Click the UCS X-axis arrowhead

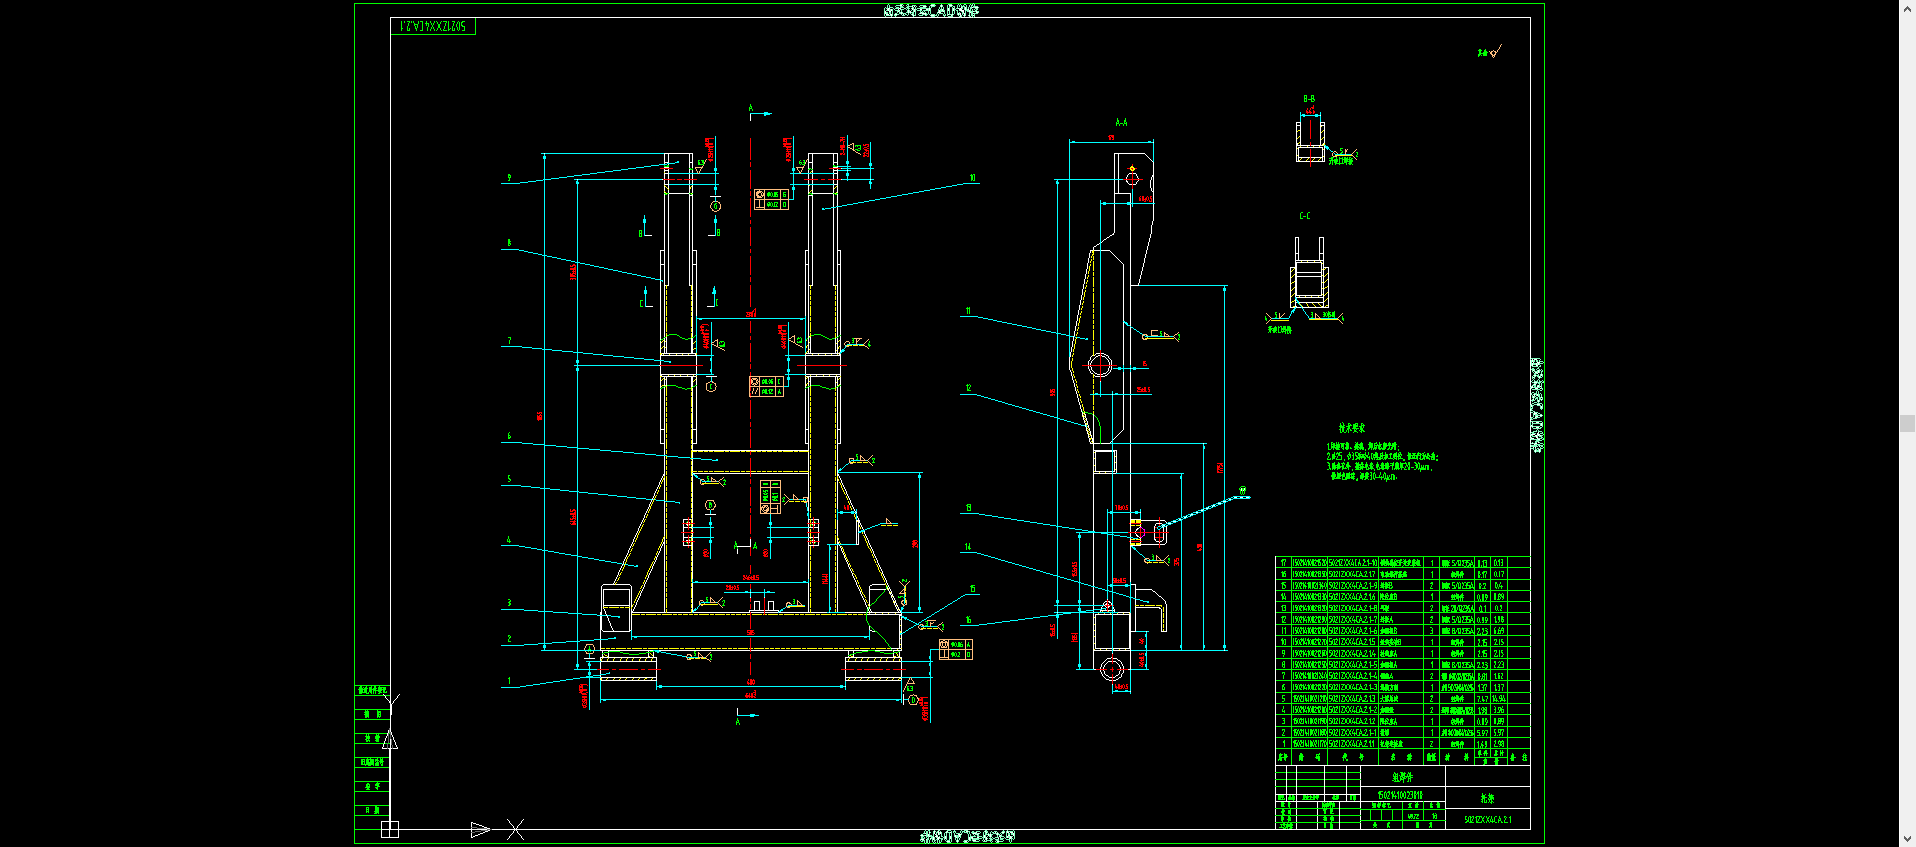click(x=480, y=829)
